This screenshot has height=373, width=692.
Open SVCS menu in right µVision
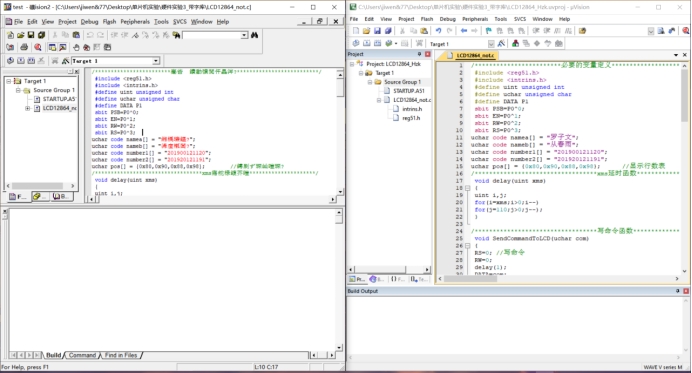[x=520, y=19]
